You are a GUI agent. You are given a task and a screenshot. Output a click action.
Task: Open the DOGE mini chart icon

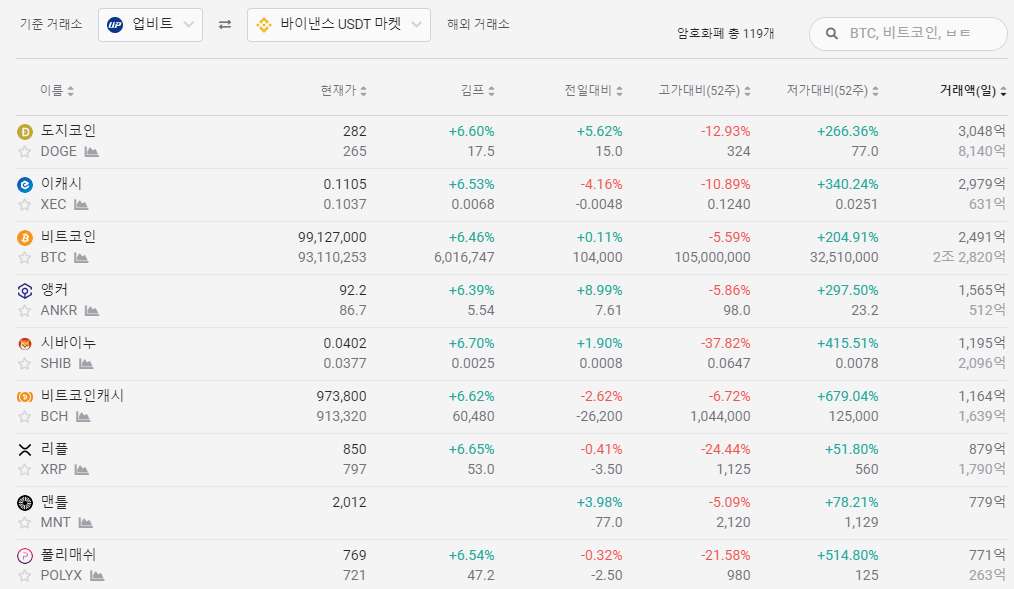[x=92, y=152]
